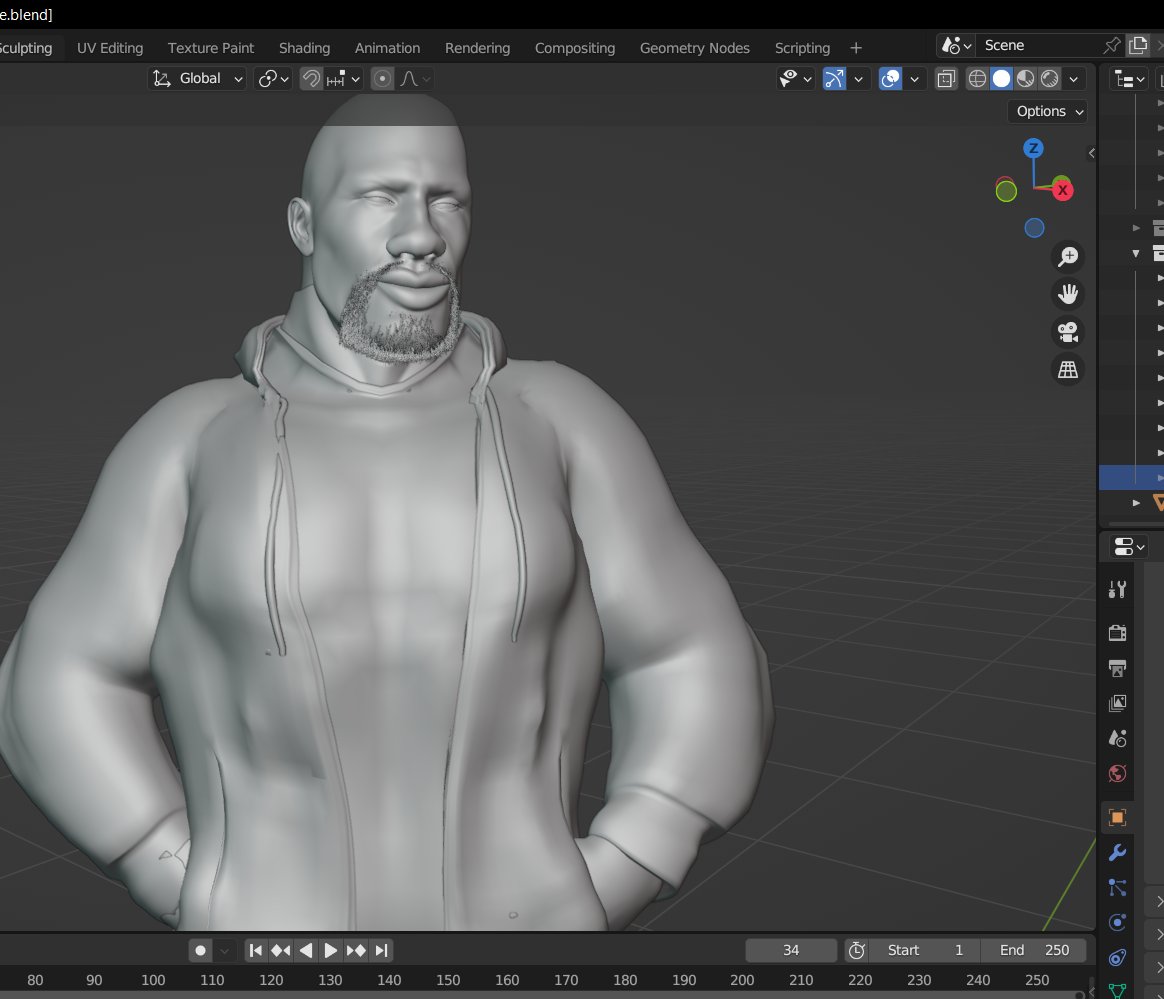
Task: Play the animation forward
Action: (x=330, y=950)
